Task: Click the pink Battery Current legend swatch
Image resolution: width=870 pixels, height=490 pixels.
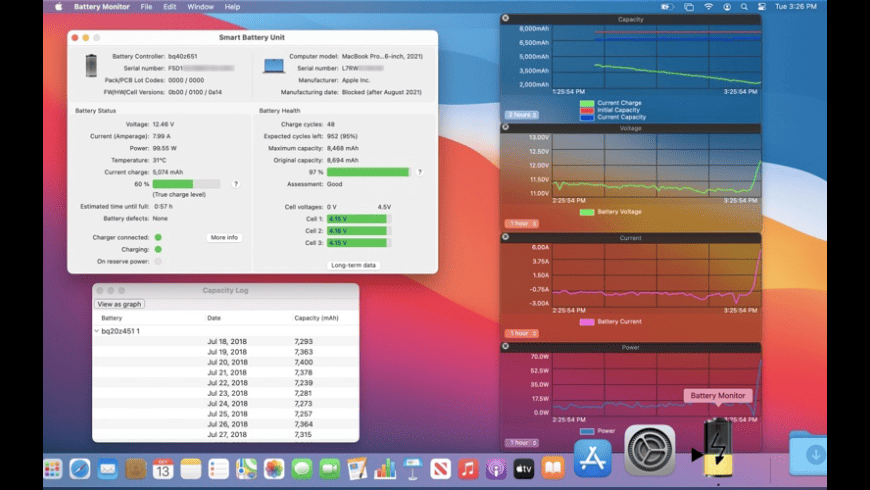Action: [587, 322]
